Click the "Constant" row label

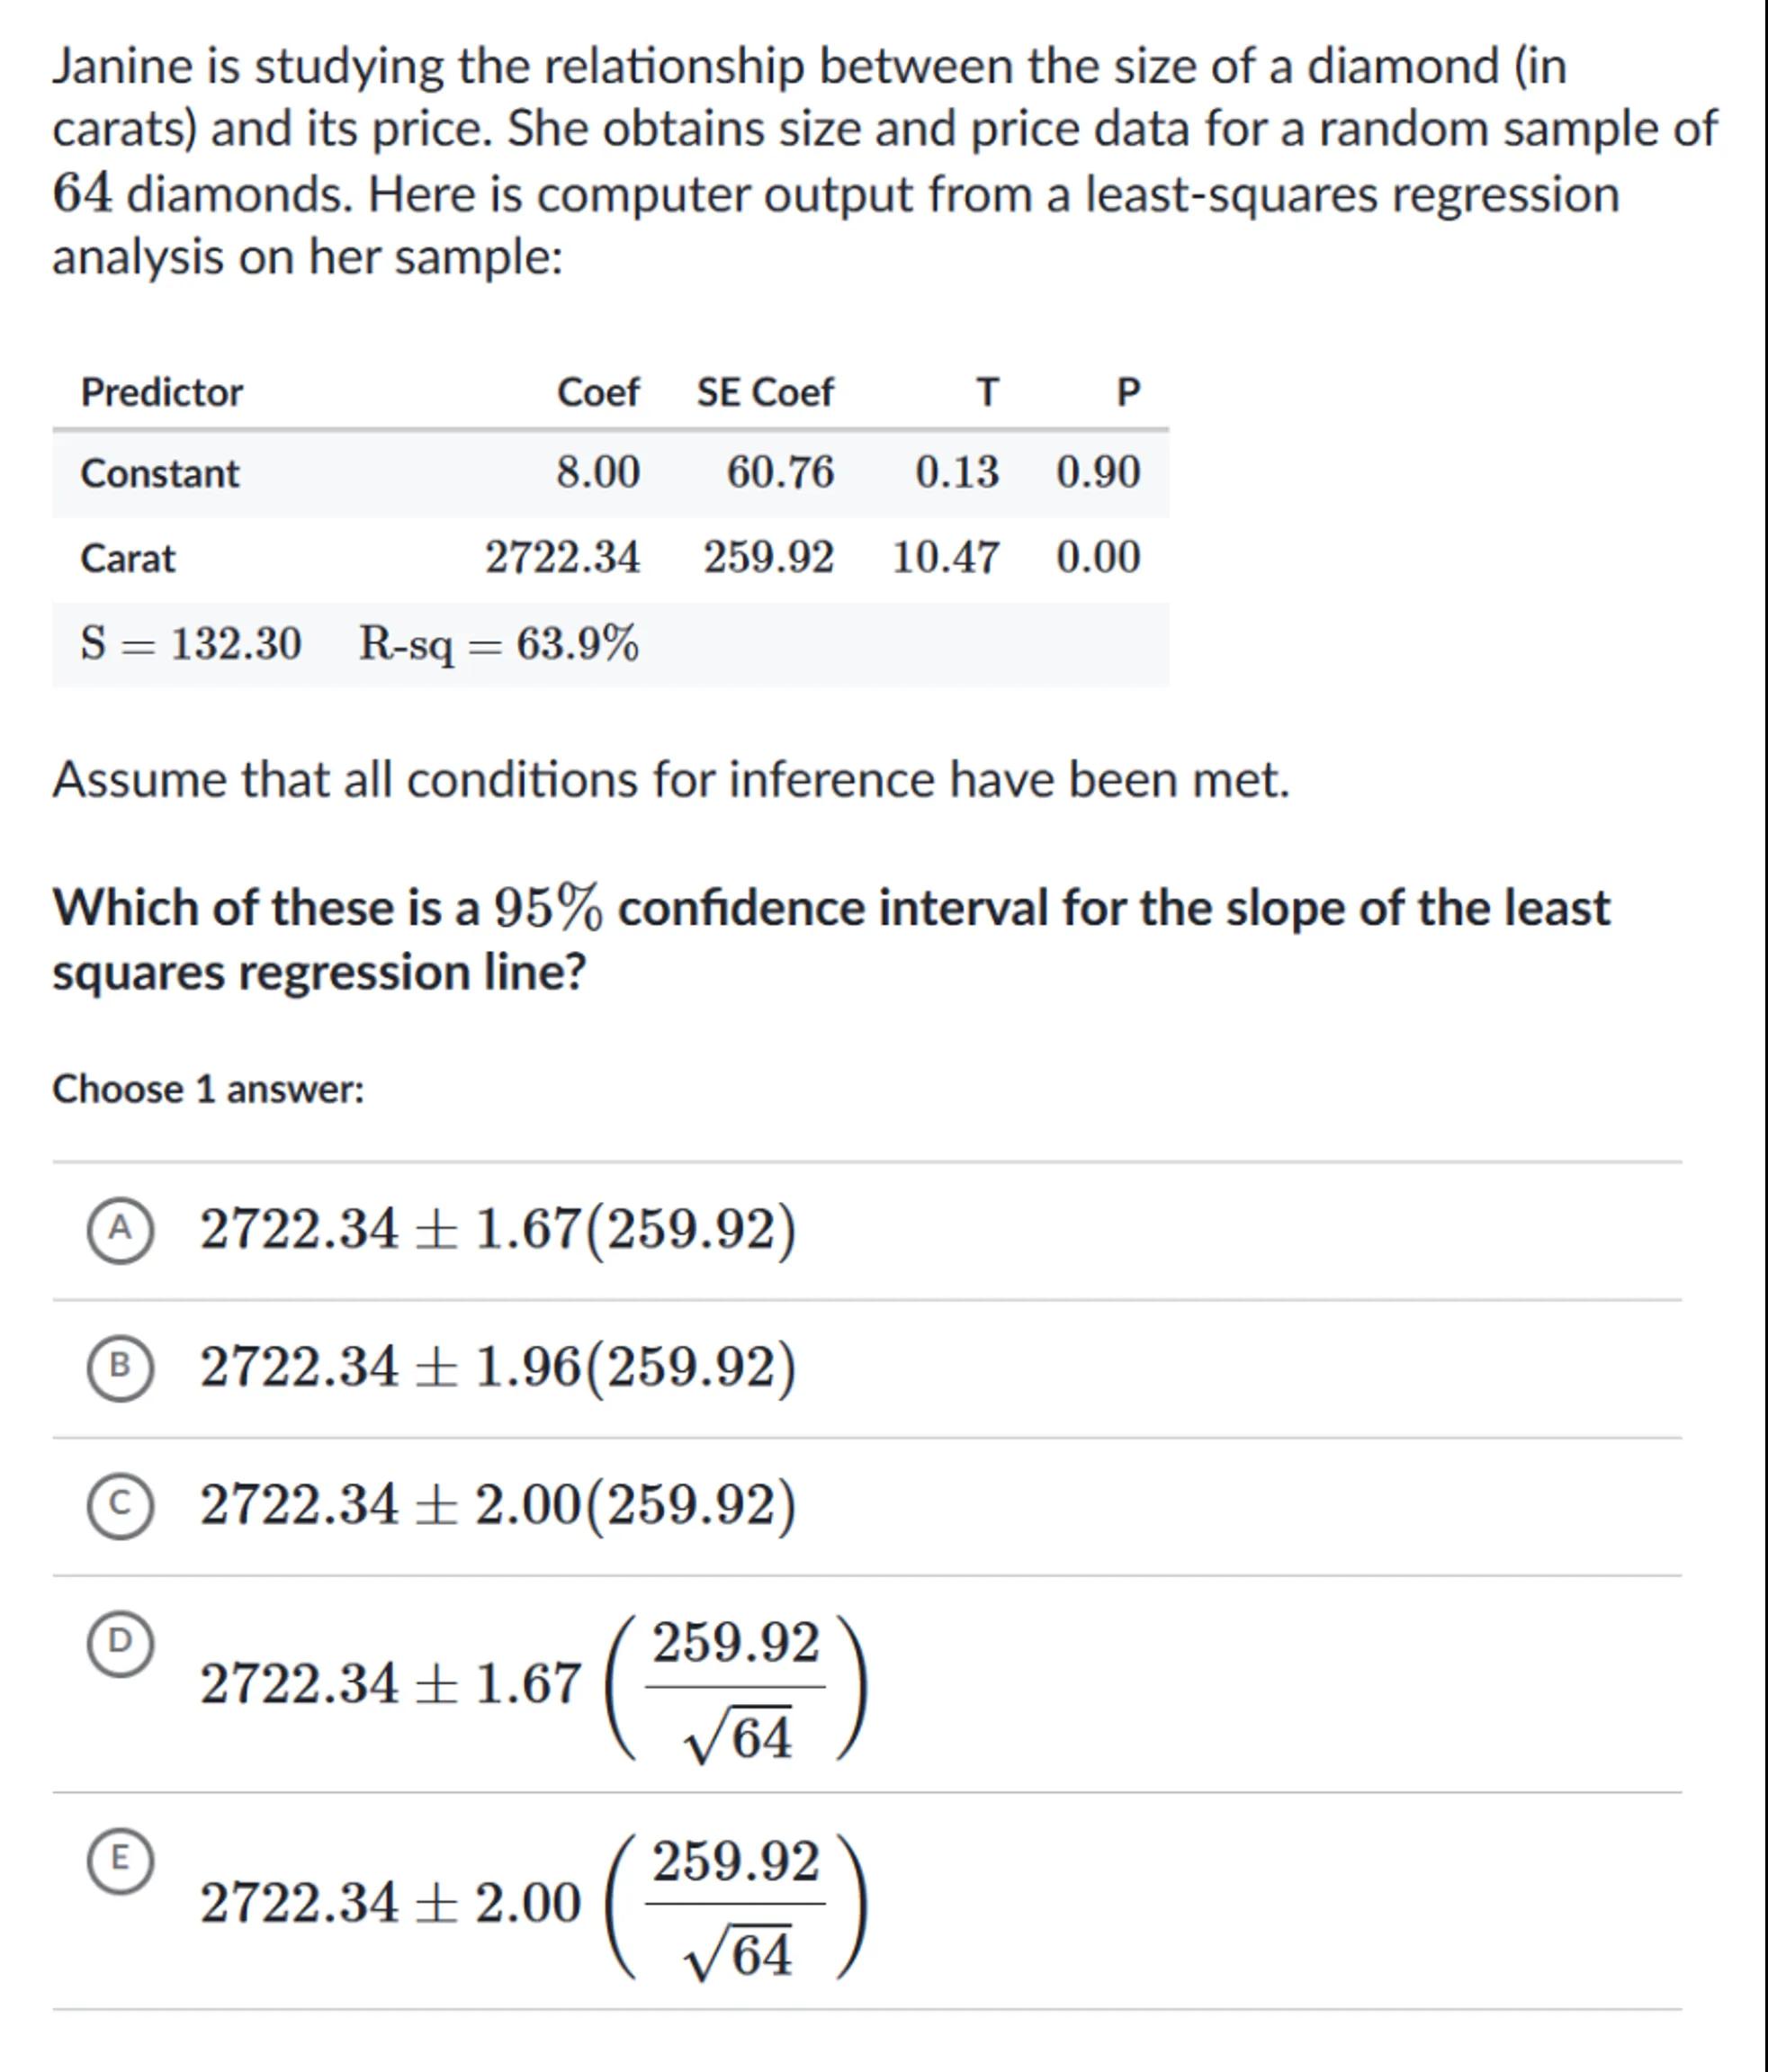(x=160, y=473)
